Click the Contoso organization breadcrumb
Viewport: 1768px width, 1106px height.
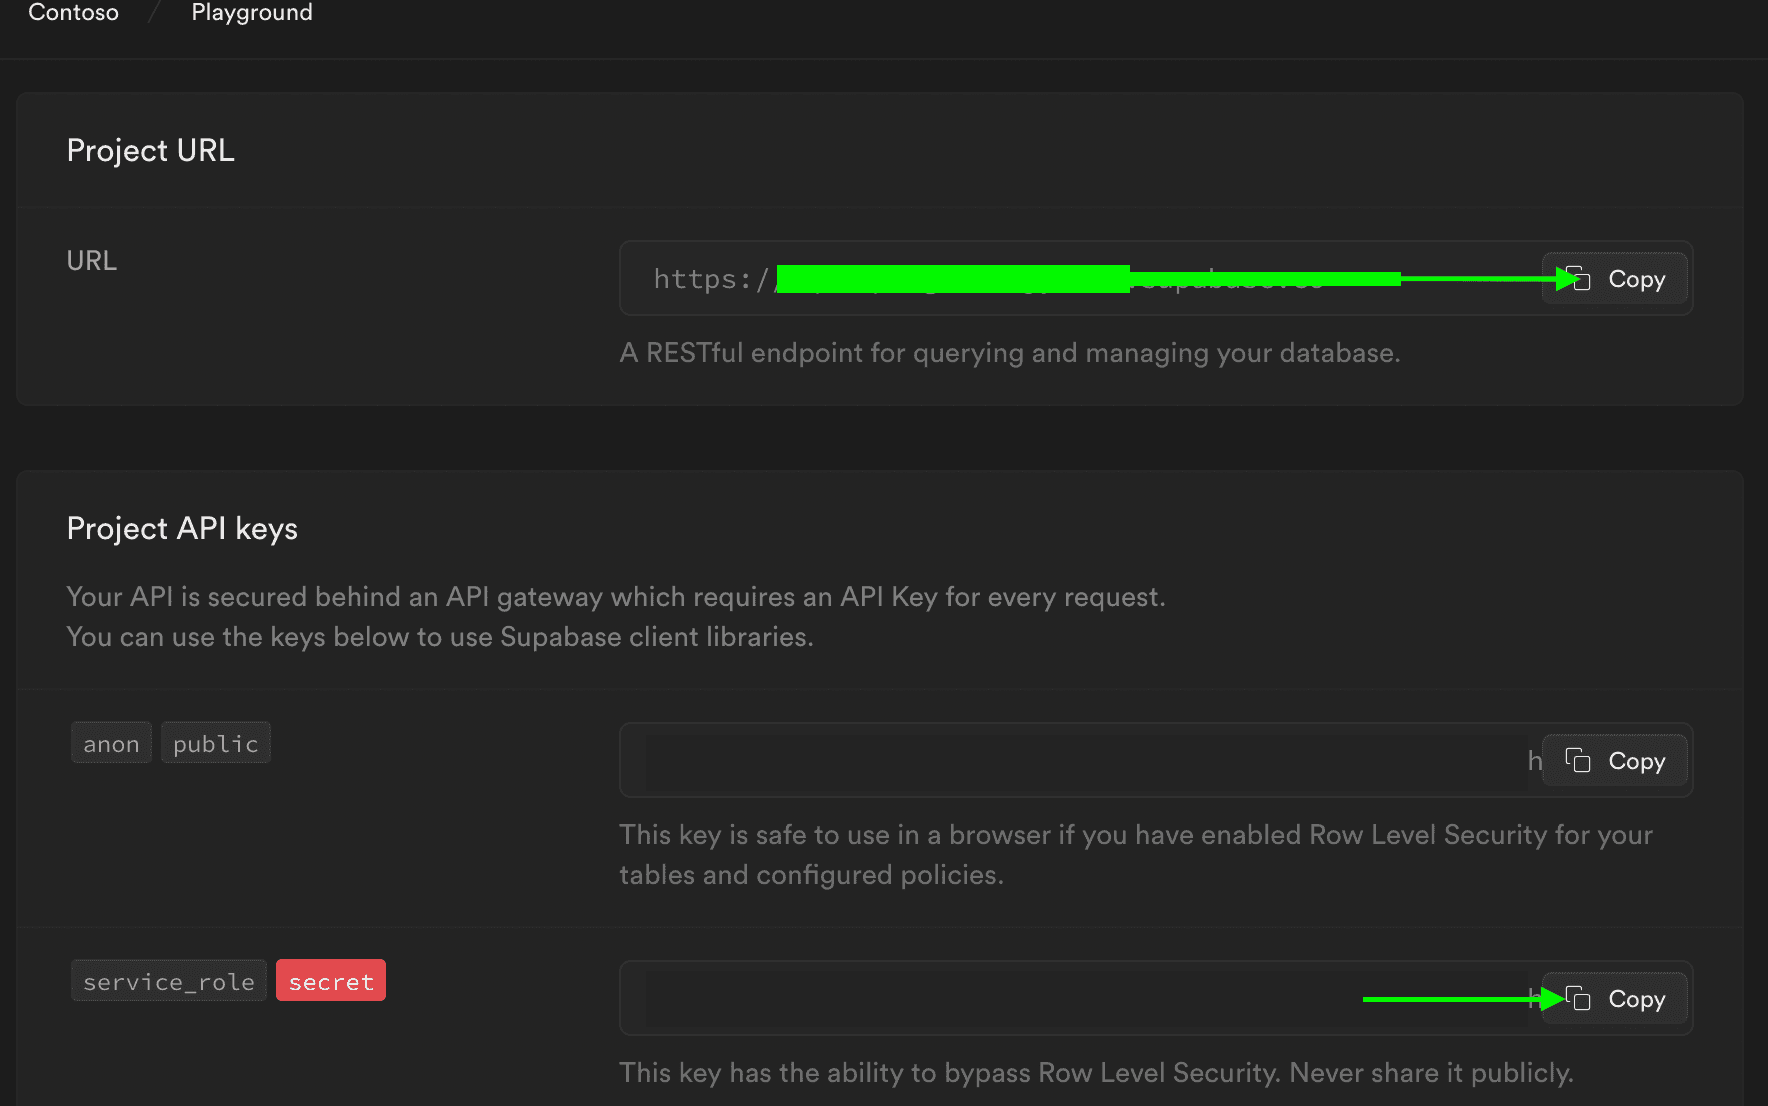(x=73, y=13)
